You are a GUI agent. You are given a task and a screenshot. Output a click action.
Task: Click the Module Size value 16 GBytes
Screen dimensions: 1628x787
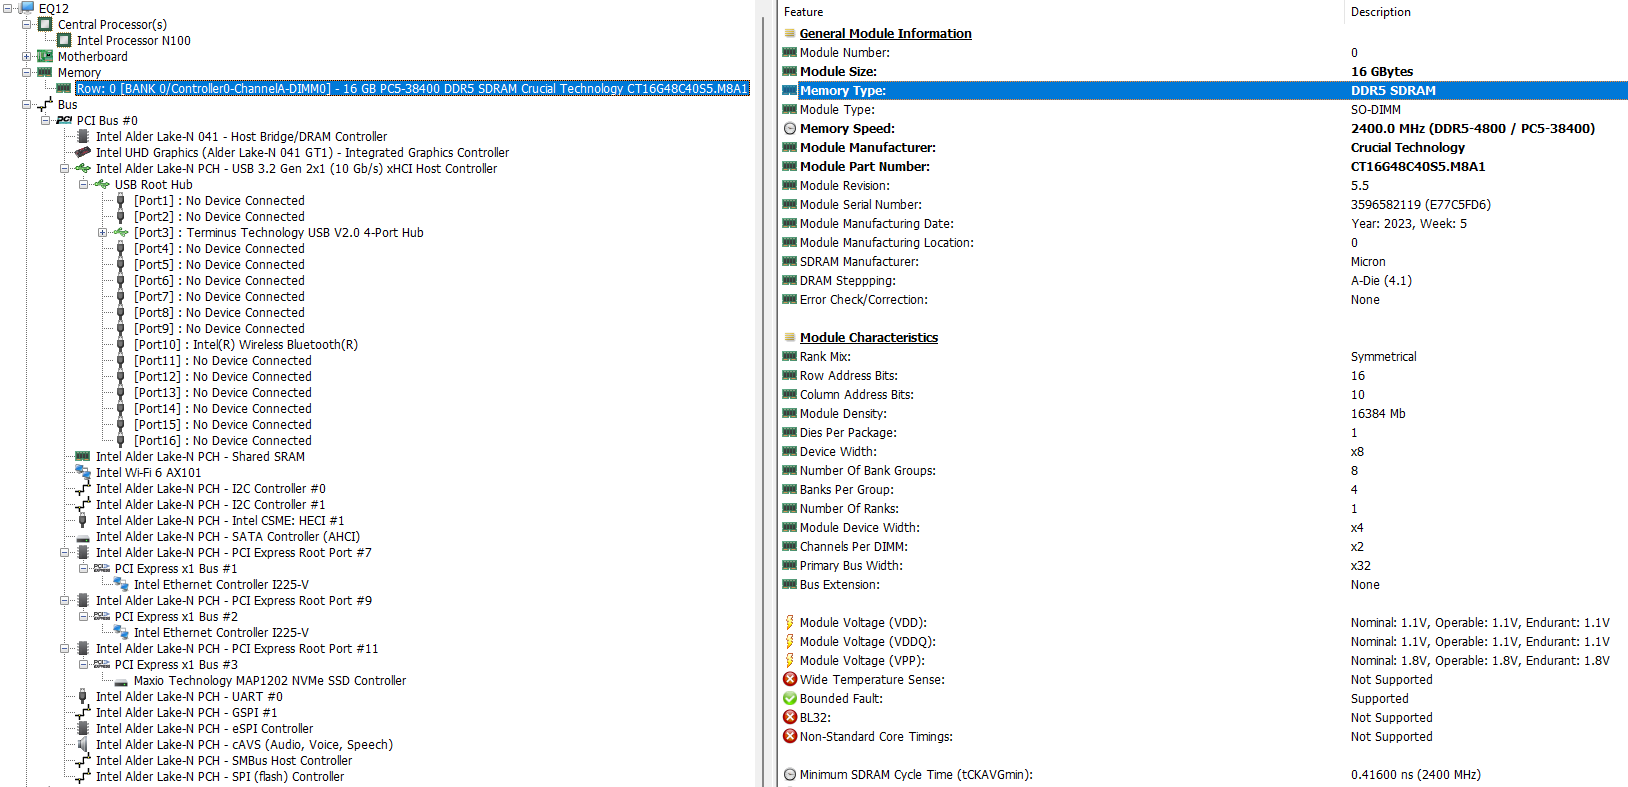(1382, 71)
